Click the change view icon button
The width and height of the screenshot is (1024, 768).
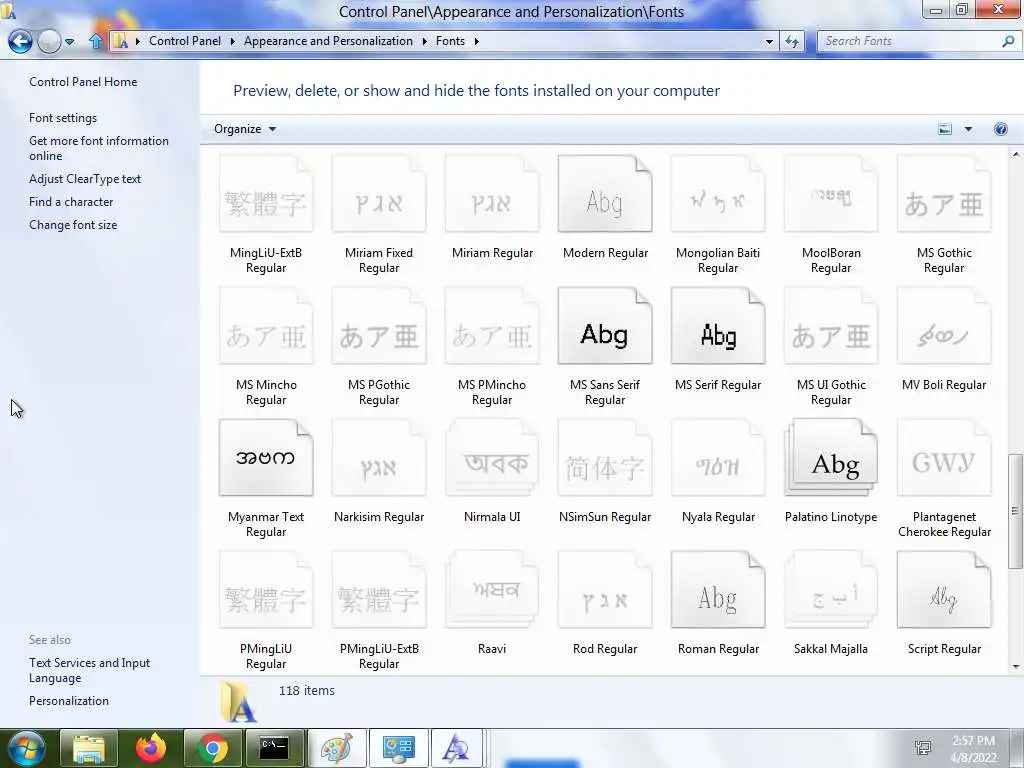944,129
